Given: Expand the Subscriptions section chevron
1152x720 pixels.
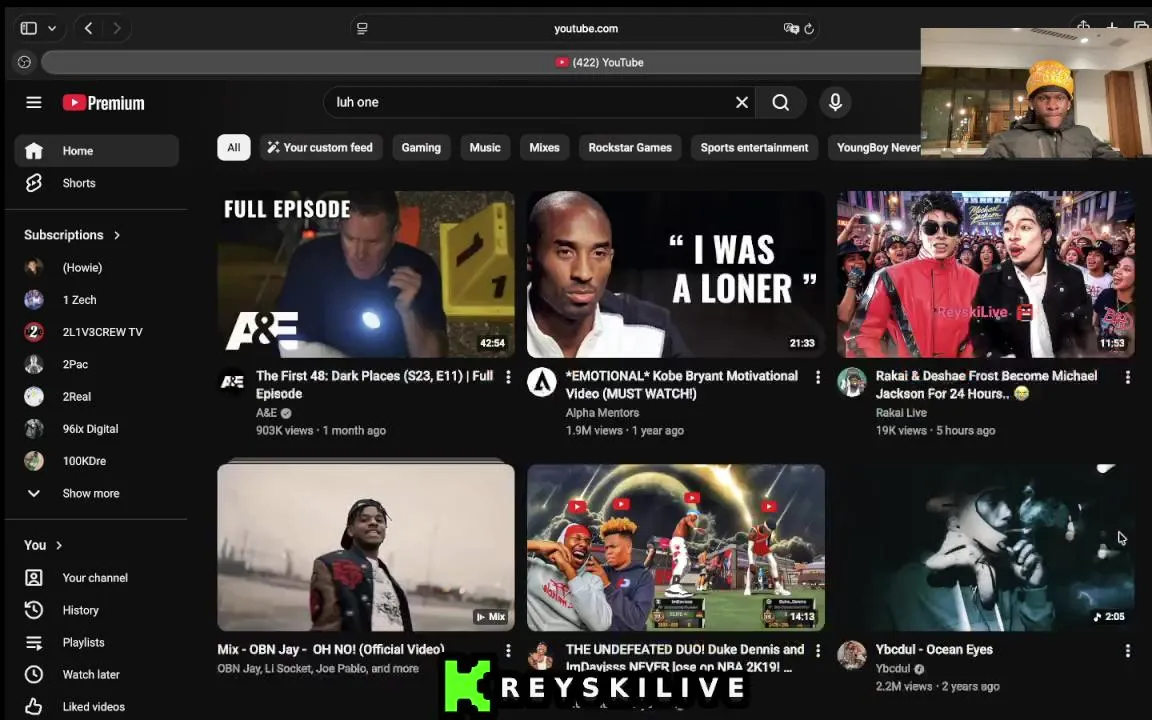Looking at the screenshot, I should [117, 235].
